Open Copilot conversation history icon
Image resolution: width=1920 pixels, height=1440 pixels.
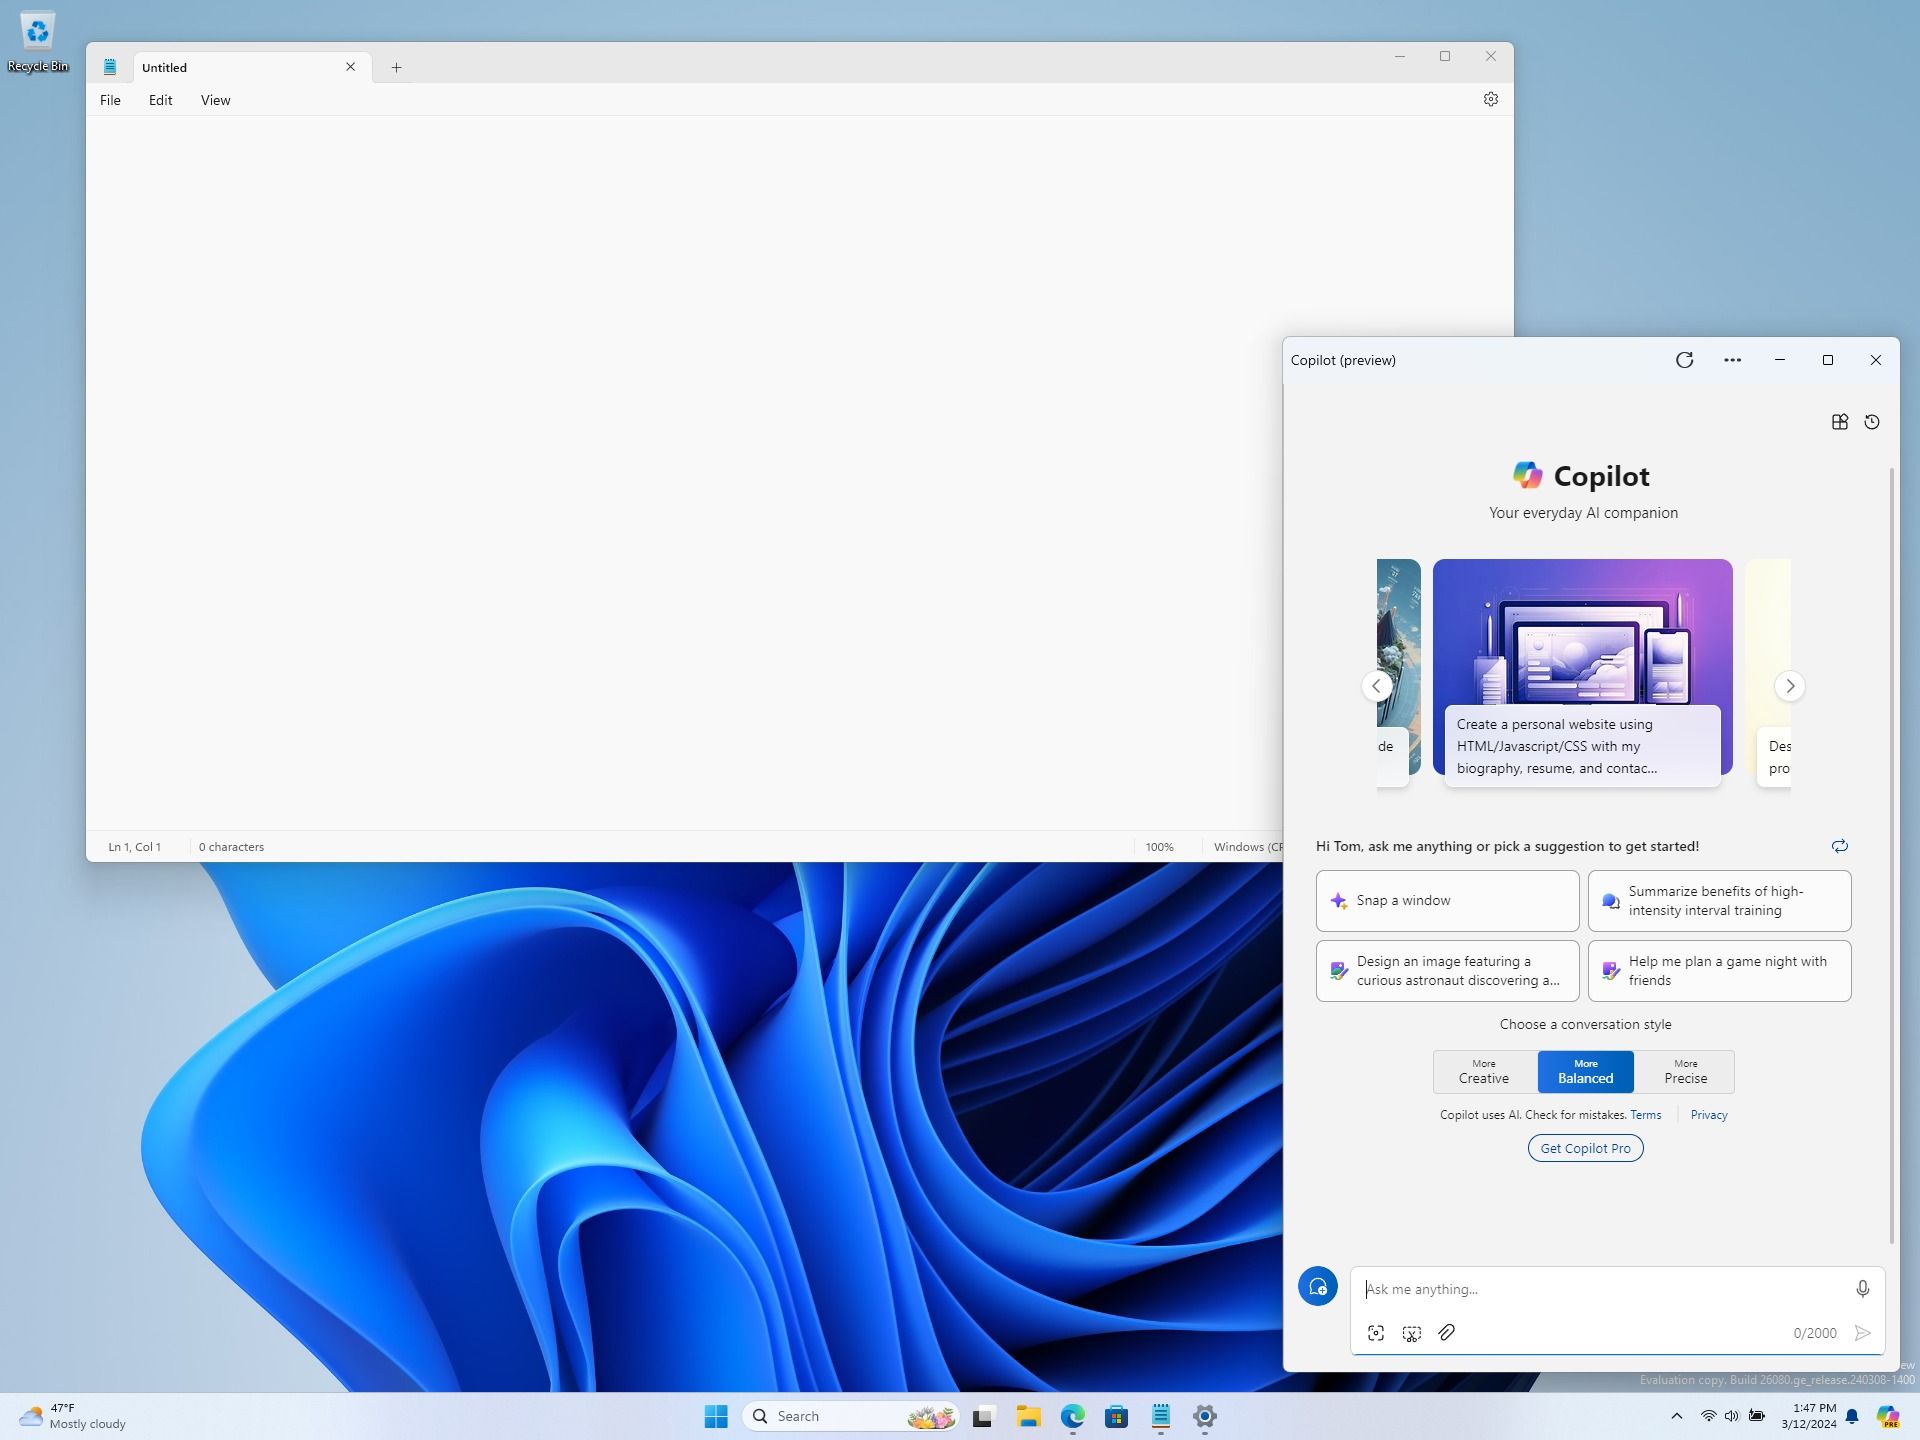pyautogui.click(x=1872, y=421)
